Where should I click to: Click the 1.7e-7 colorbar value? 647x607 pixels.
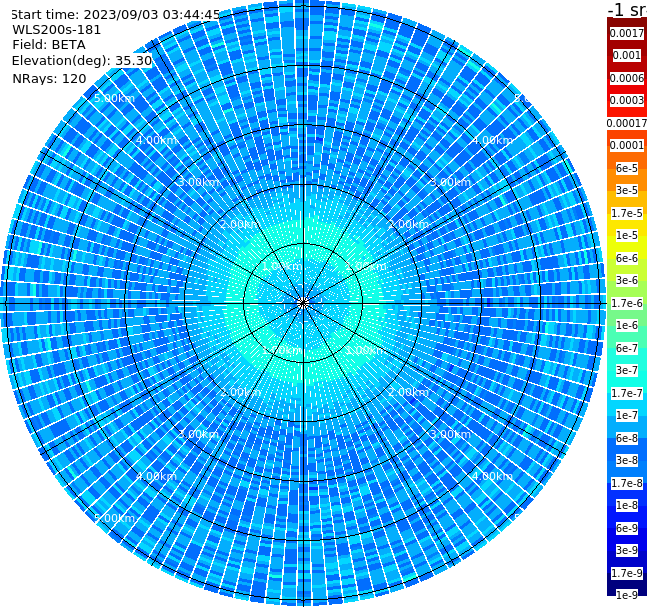(627, 393)
